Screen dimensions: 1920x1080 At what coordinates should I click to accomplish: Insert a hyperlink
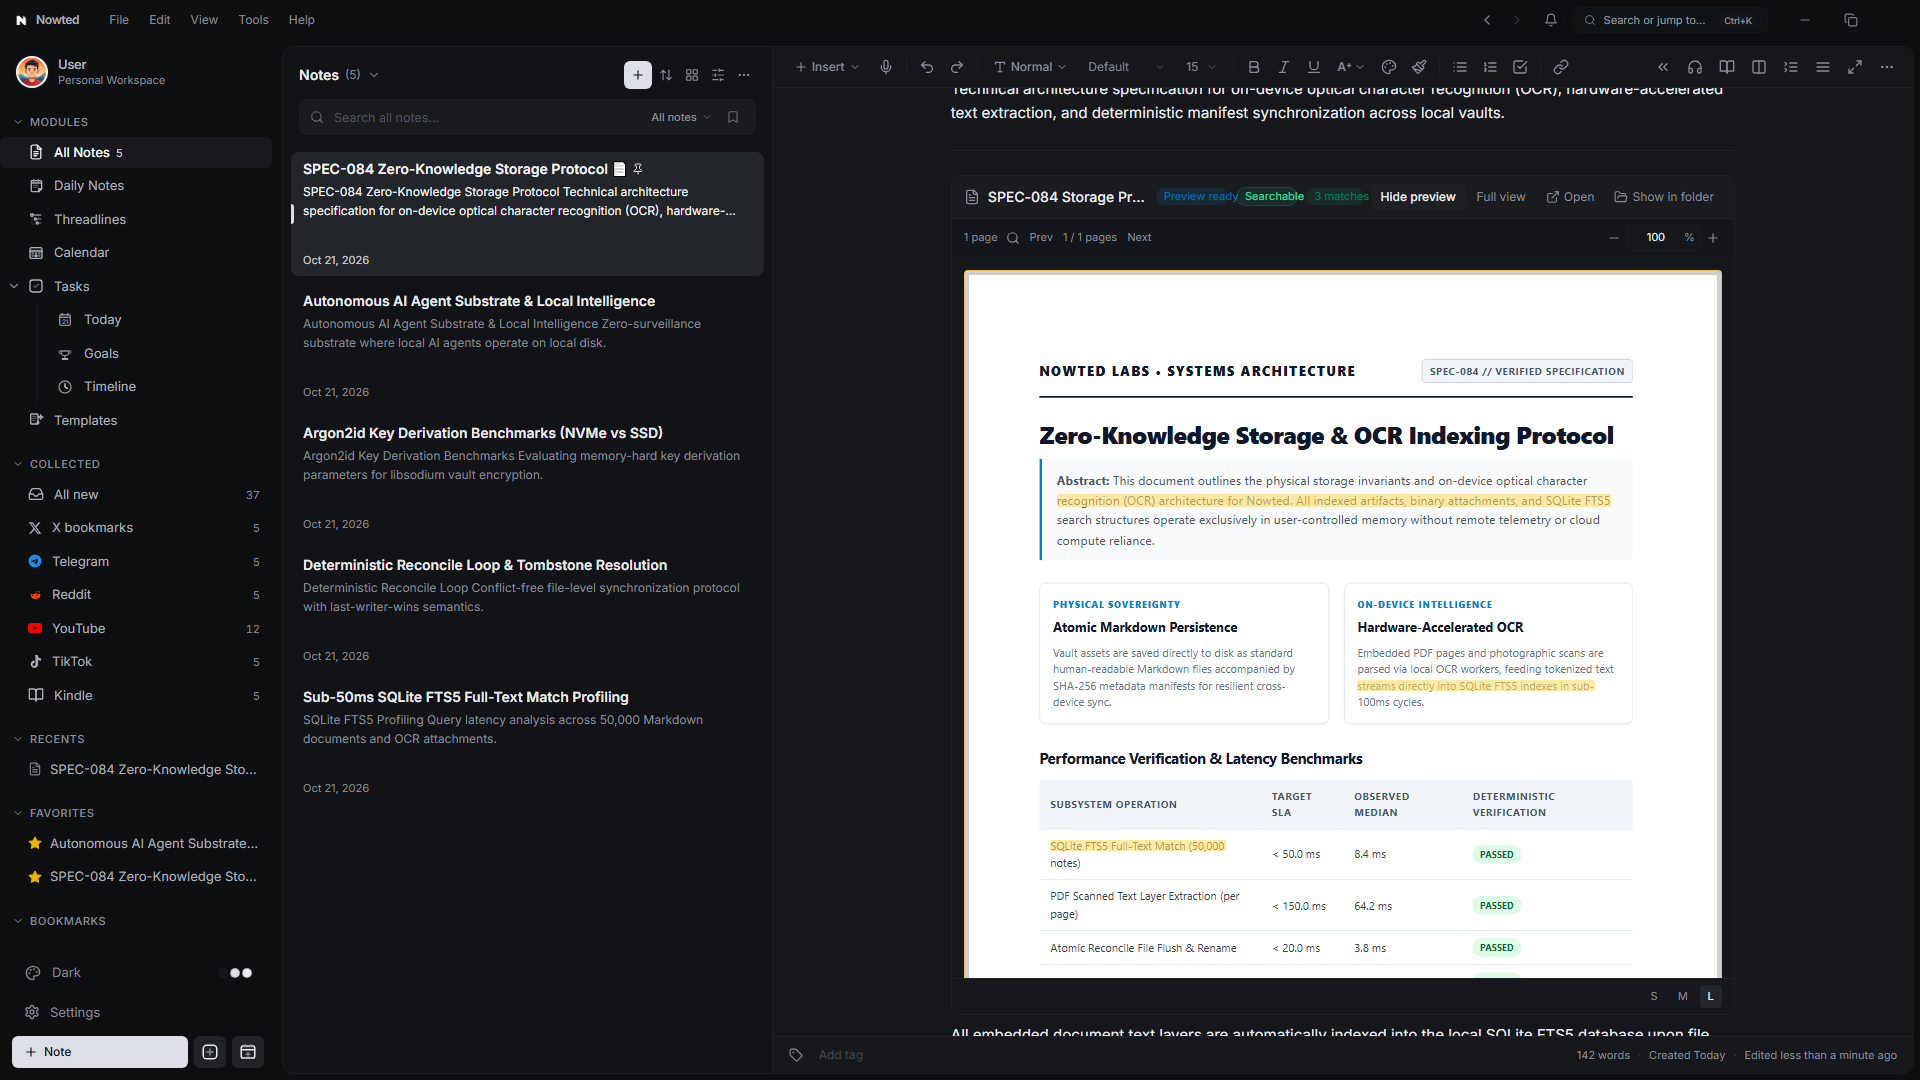[1561, 67]
